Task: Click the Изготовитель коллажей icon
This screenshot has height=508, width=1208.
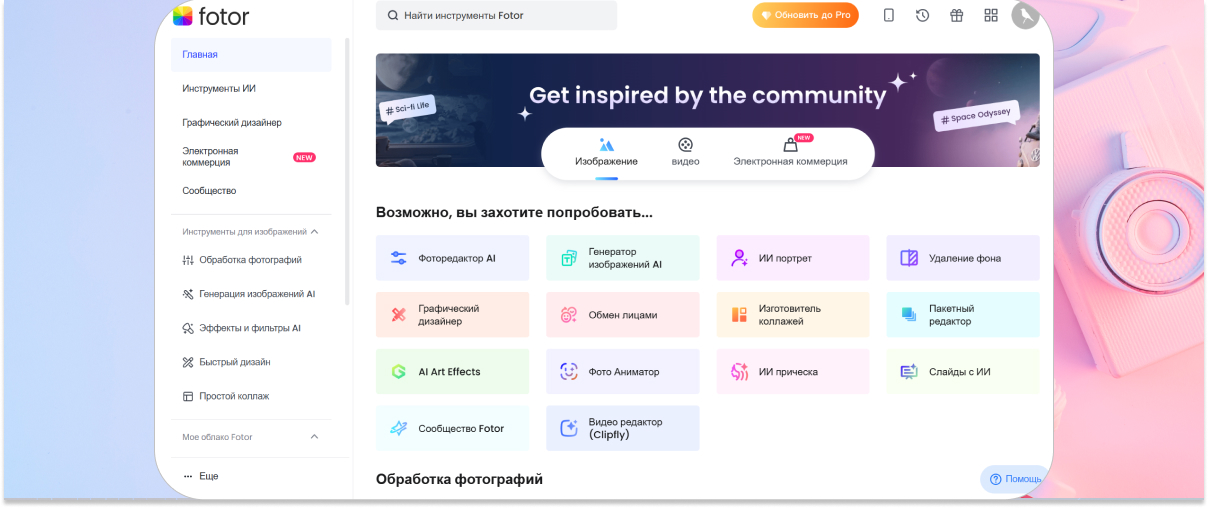Action: tap(739, 315)
